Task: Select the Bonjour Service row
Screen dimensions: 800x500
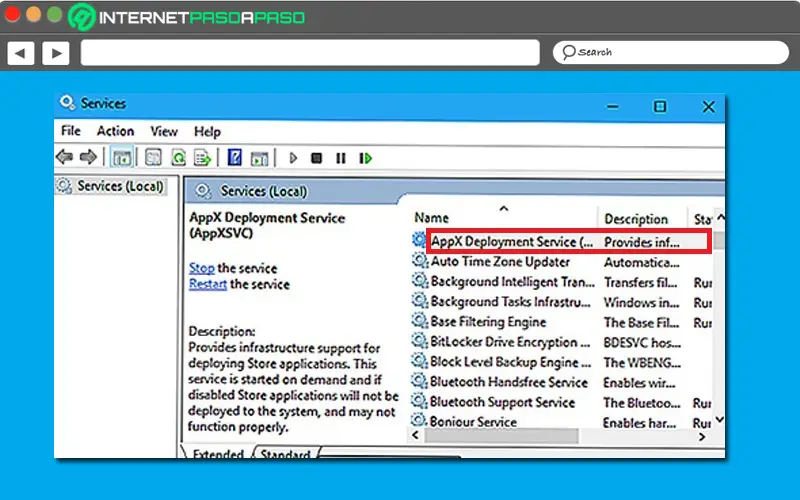Action: click(561, 421)
